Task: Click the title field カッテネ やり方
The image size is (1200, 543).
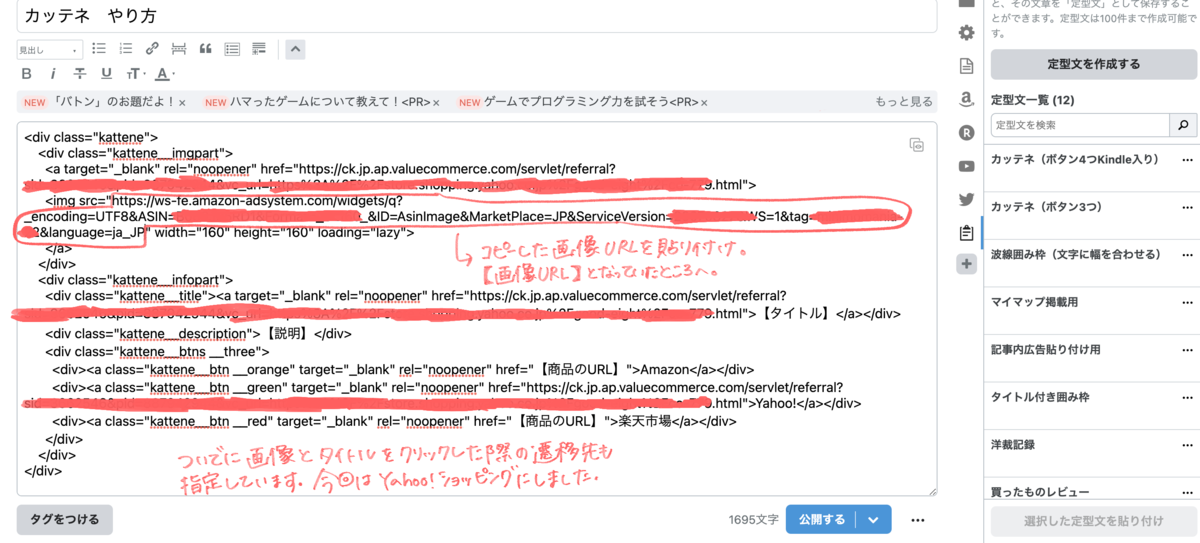Action: (x=476, y=15)
